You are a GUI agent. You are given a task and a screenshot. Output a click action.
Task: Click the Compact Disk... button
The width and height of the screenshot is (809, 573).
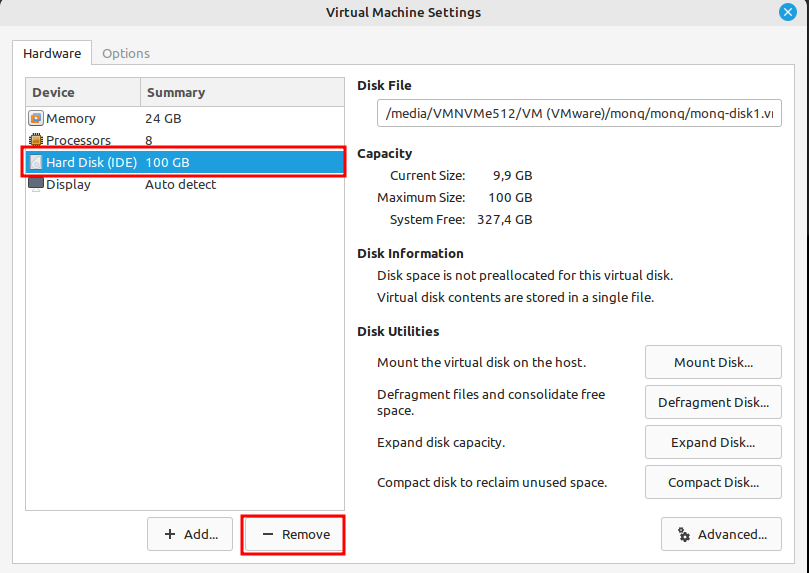pyautogui.click(x=713, y=482)
